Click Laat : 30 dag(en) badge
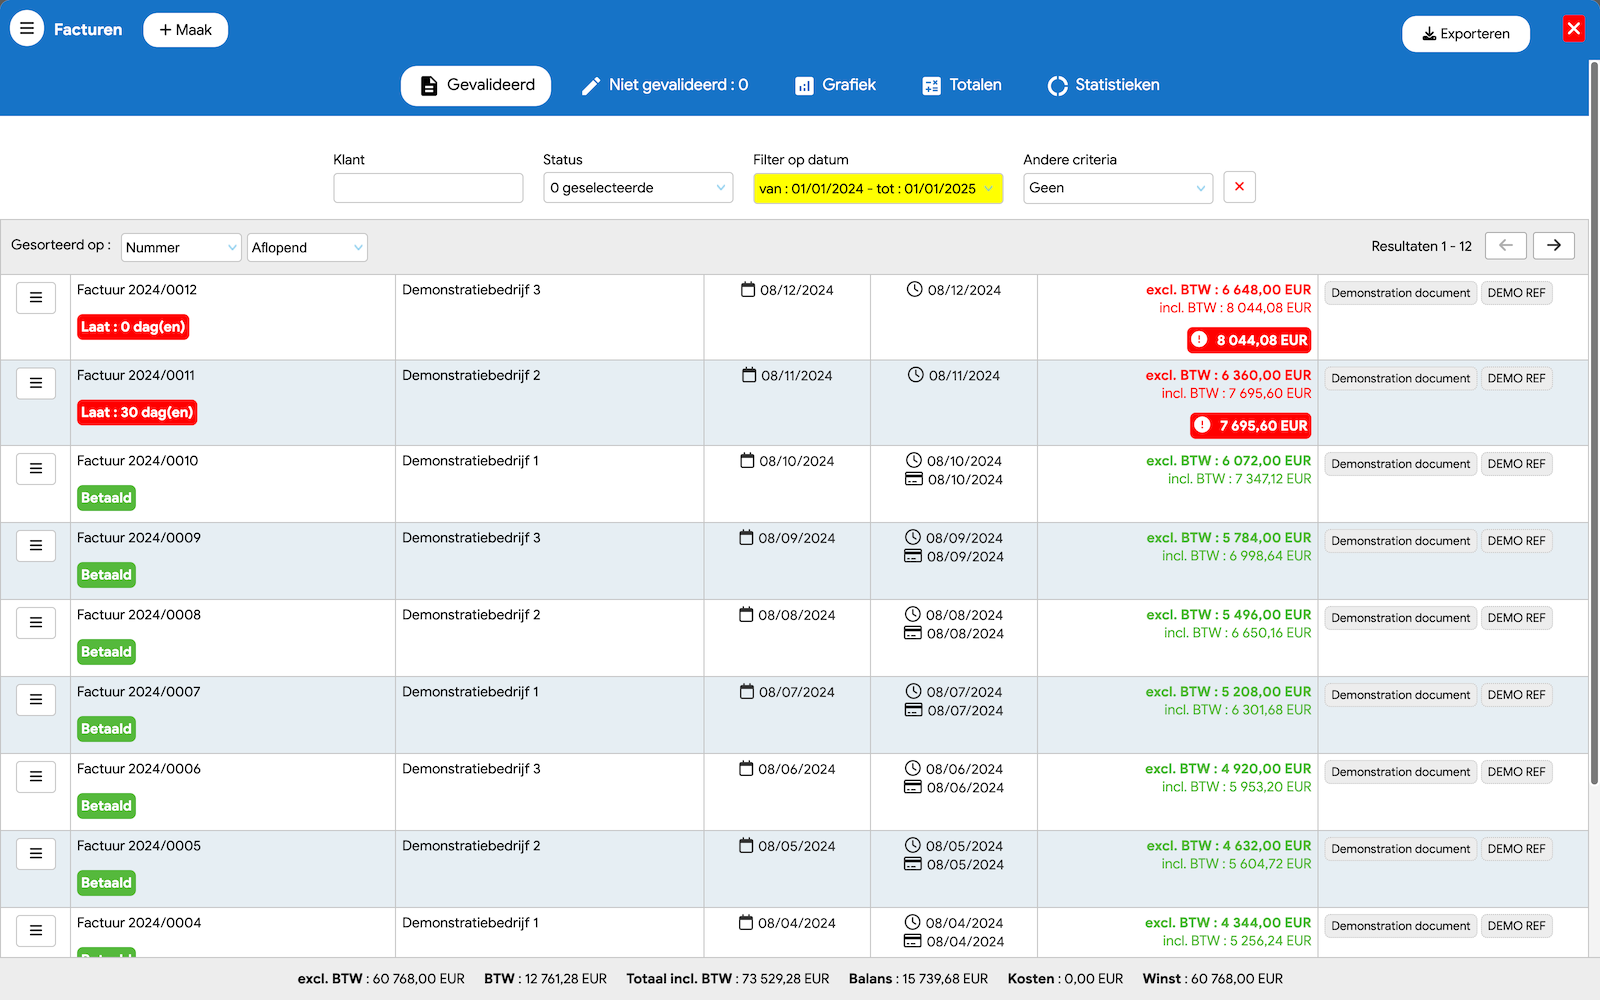Image resolution: width=1600 pixels, height=1000 pixels. [137, 412]
